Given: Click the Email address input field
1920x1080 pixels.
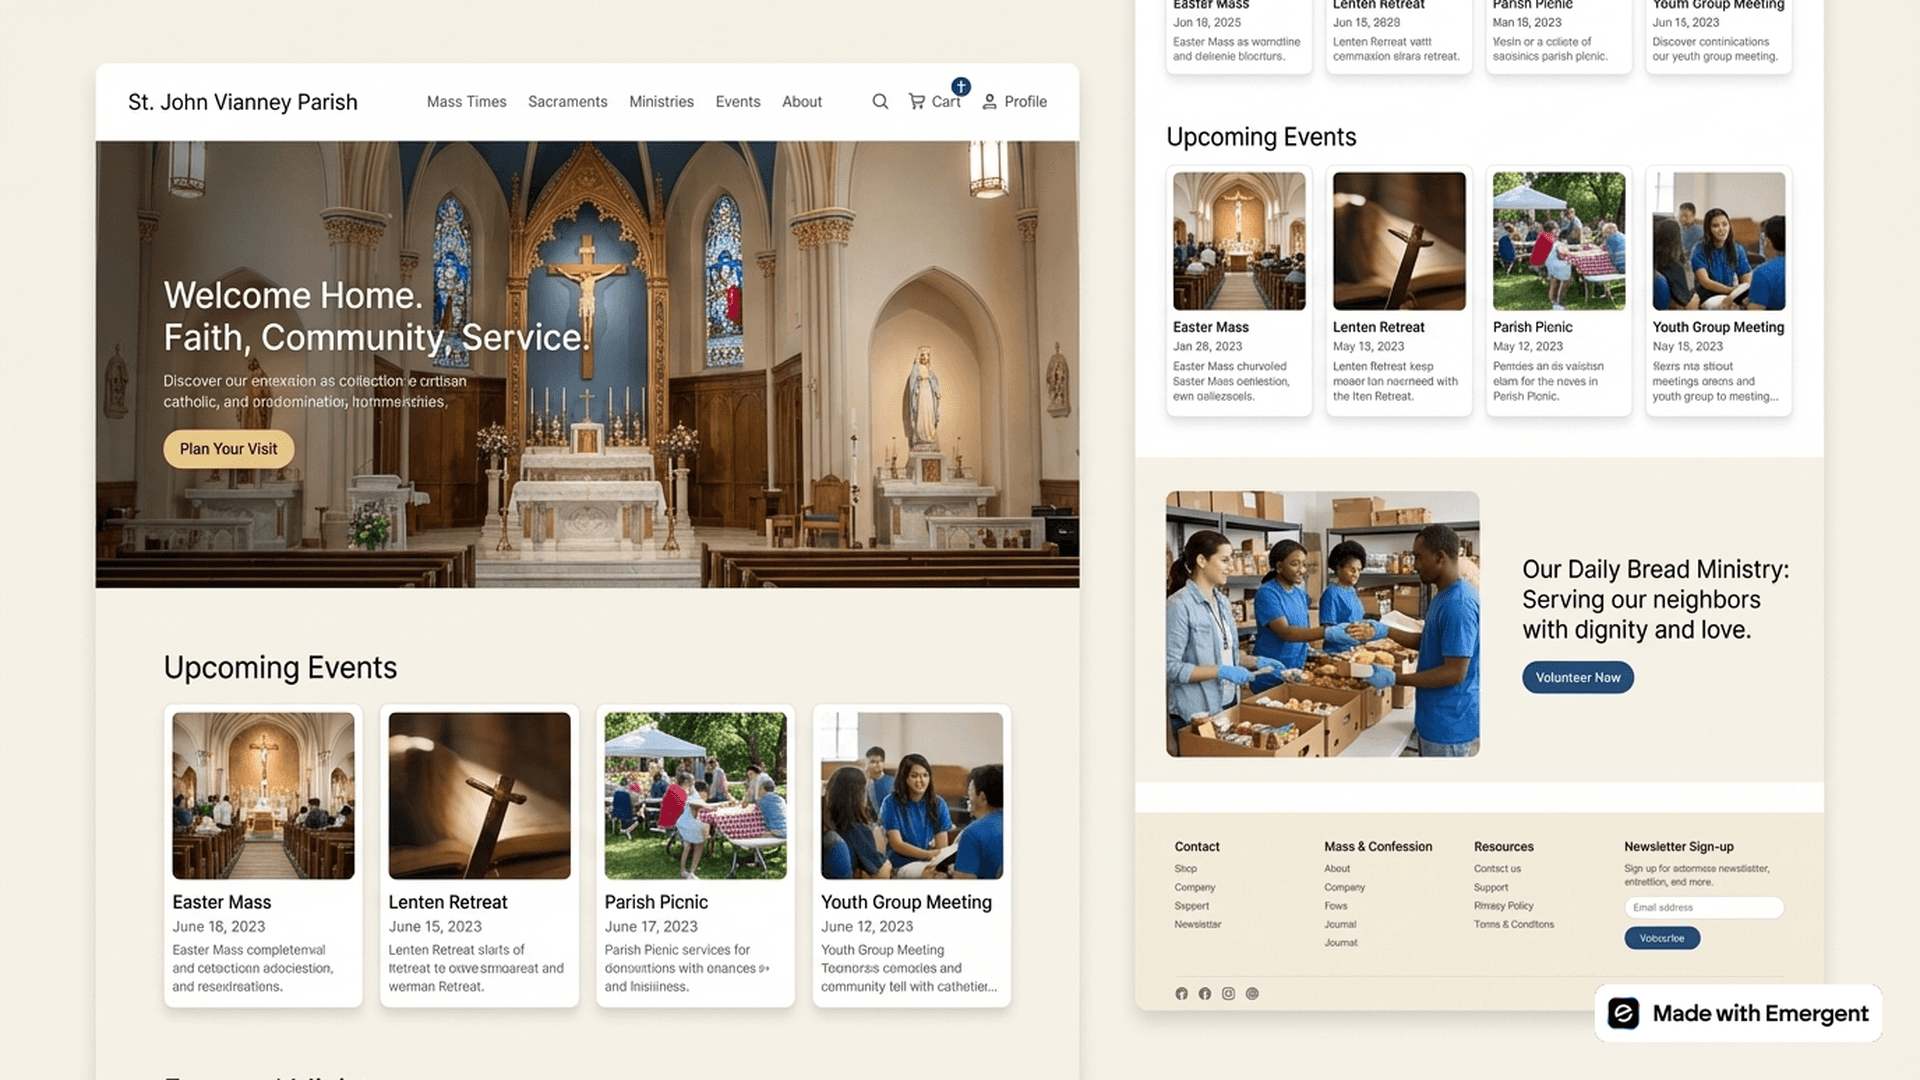Looking at the screenshot, I should coord(1703,907).
